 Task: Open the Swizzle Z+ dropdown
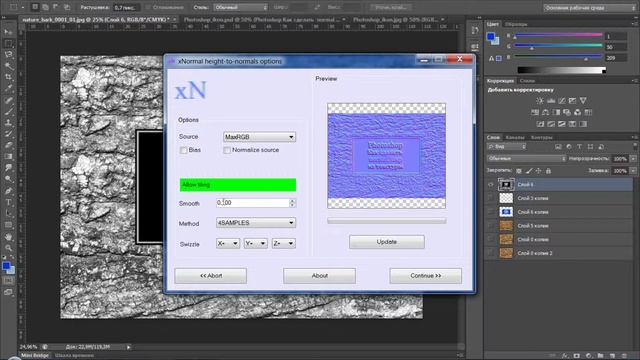coord(284,243)
